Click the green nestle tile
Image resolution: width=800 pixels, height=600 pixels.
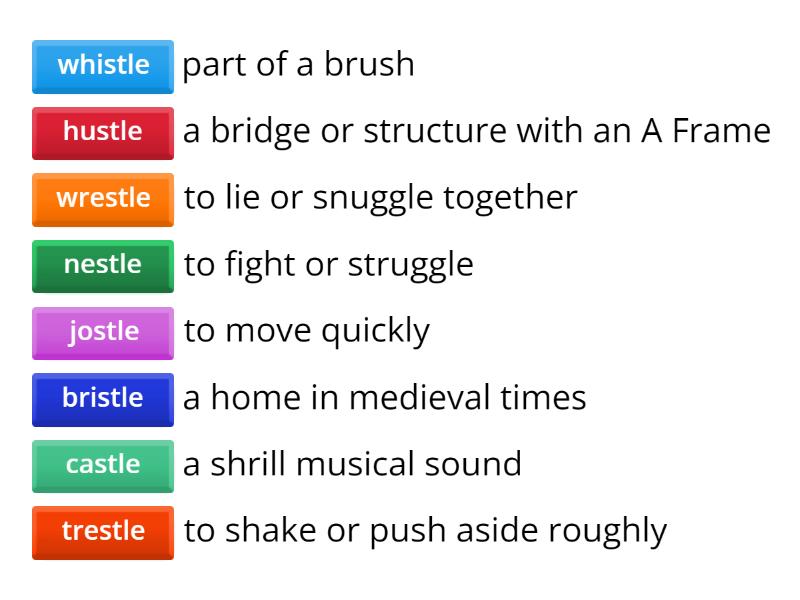(103, 265)
